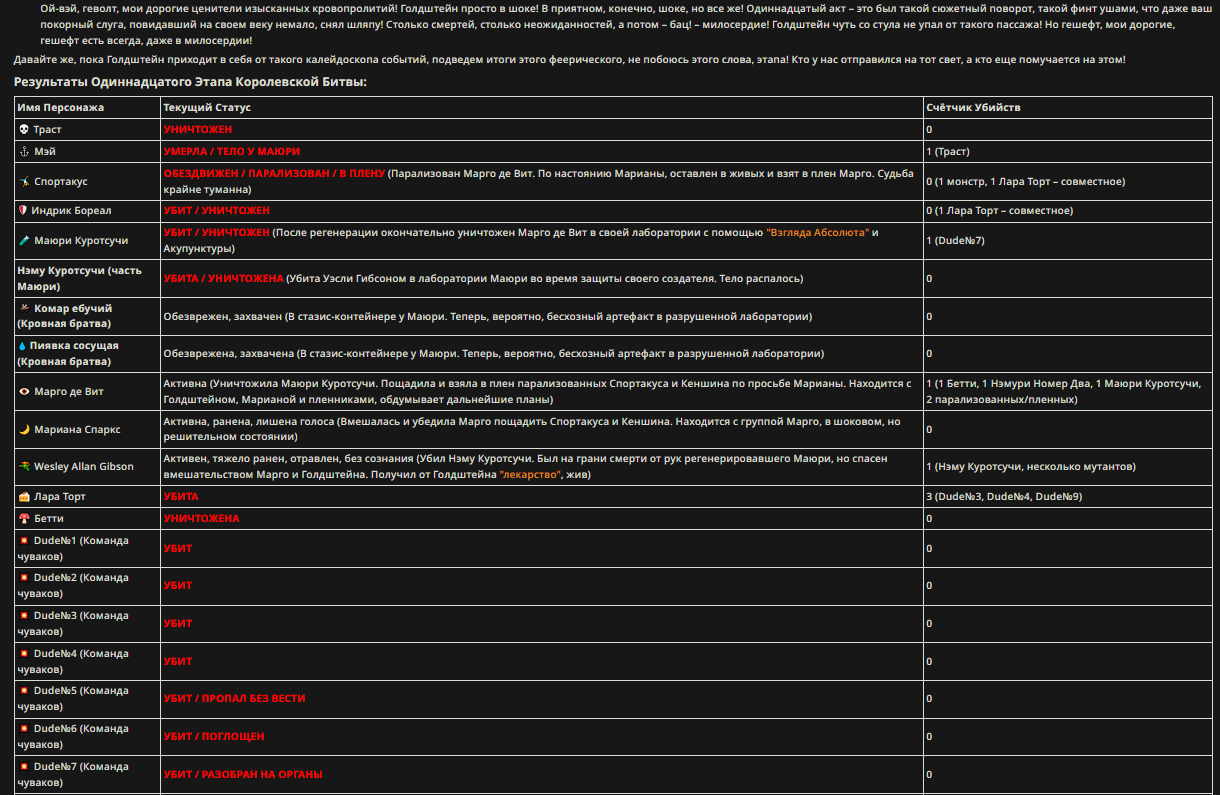Click the status 'УБИТ / ПРОПАЛ БЕЗ ВЕСТИ'

[x=235, y=698]
